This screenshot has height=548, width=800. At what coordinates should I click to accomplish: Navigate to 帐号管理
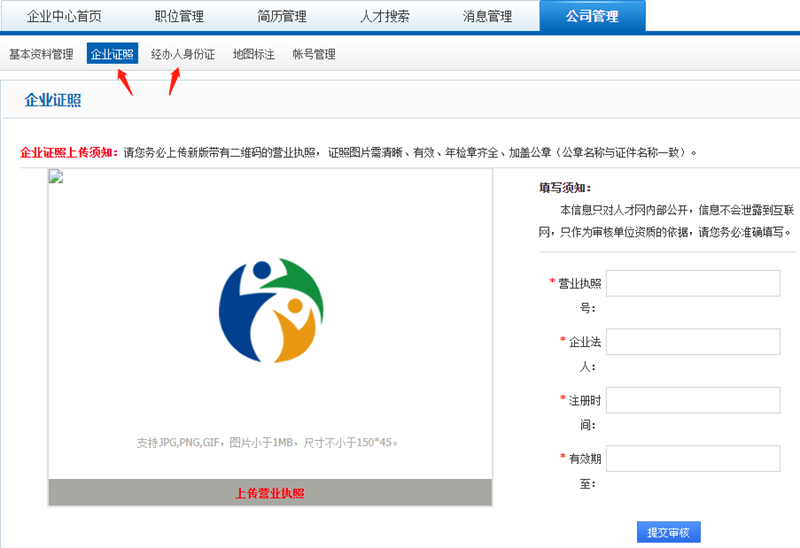point(314,54)
